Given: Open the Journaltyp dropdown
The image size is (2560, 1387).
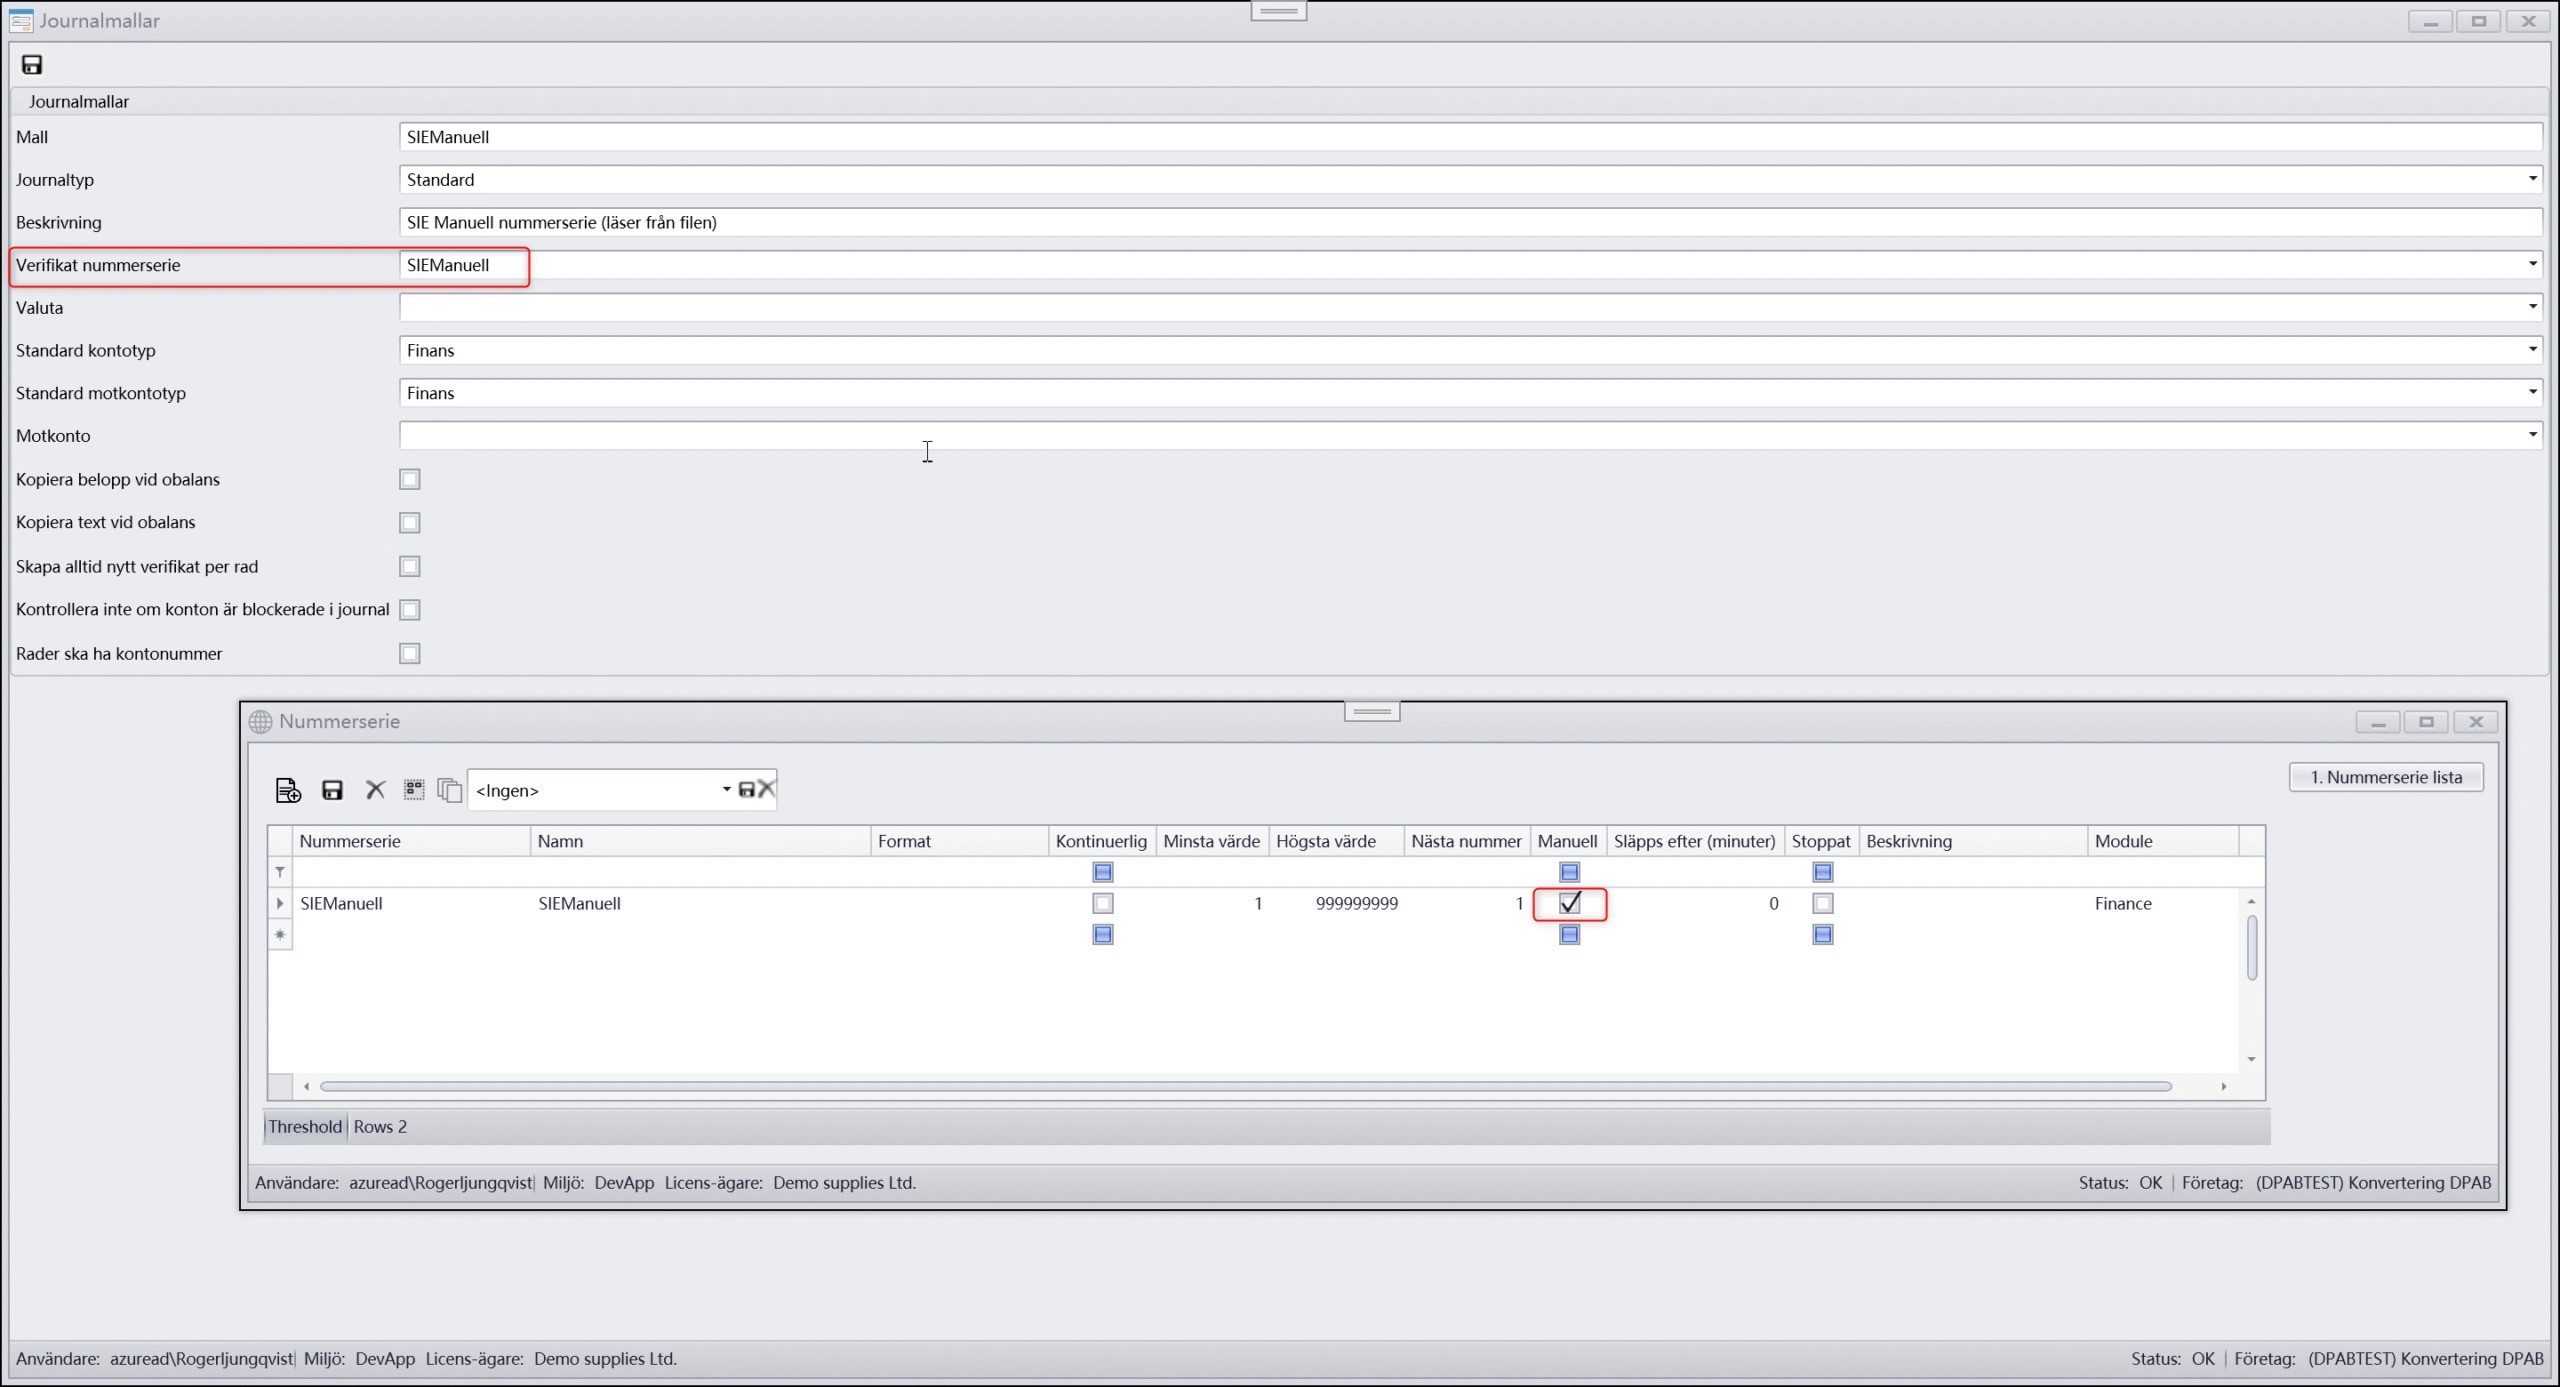Looking at the screenshot, I should 2532,179.
